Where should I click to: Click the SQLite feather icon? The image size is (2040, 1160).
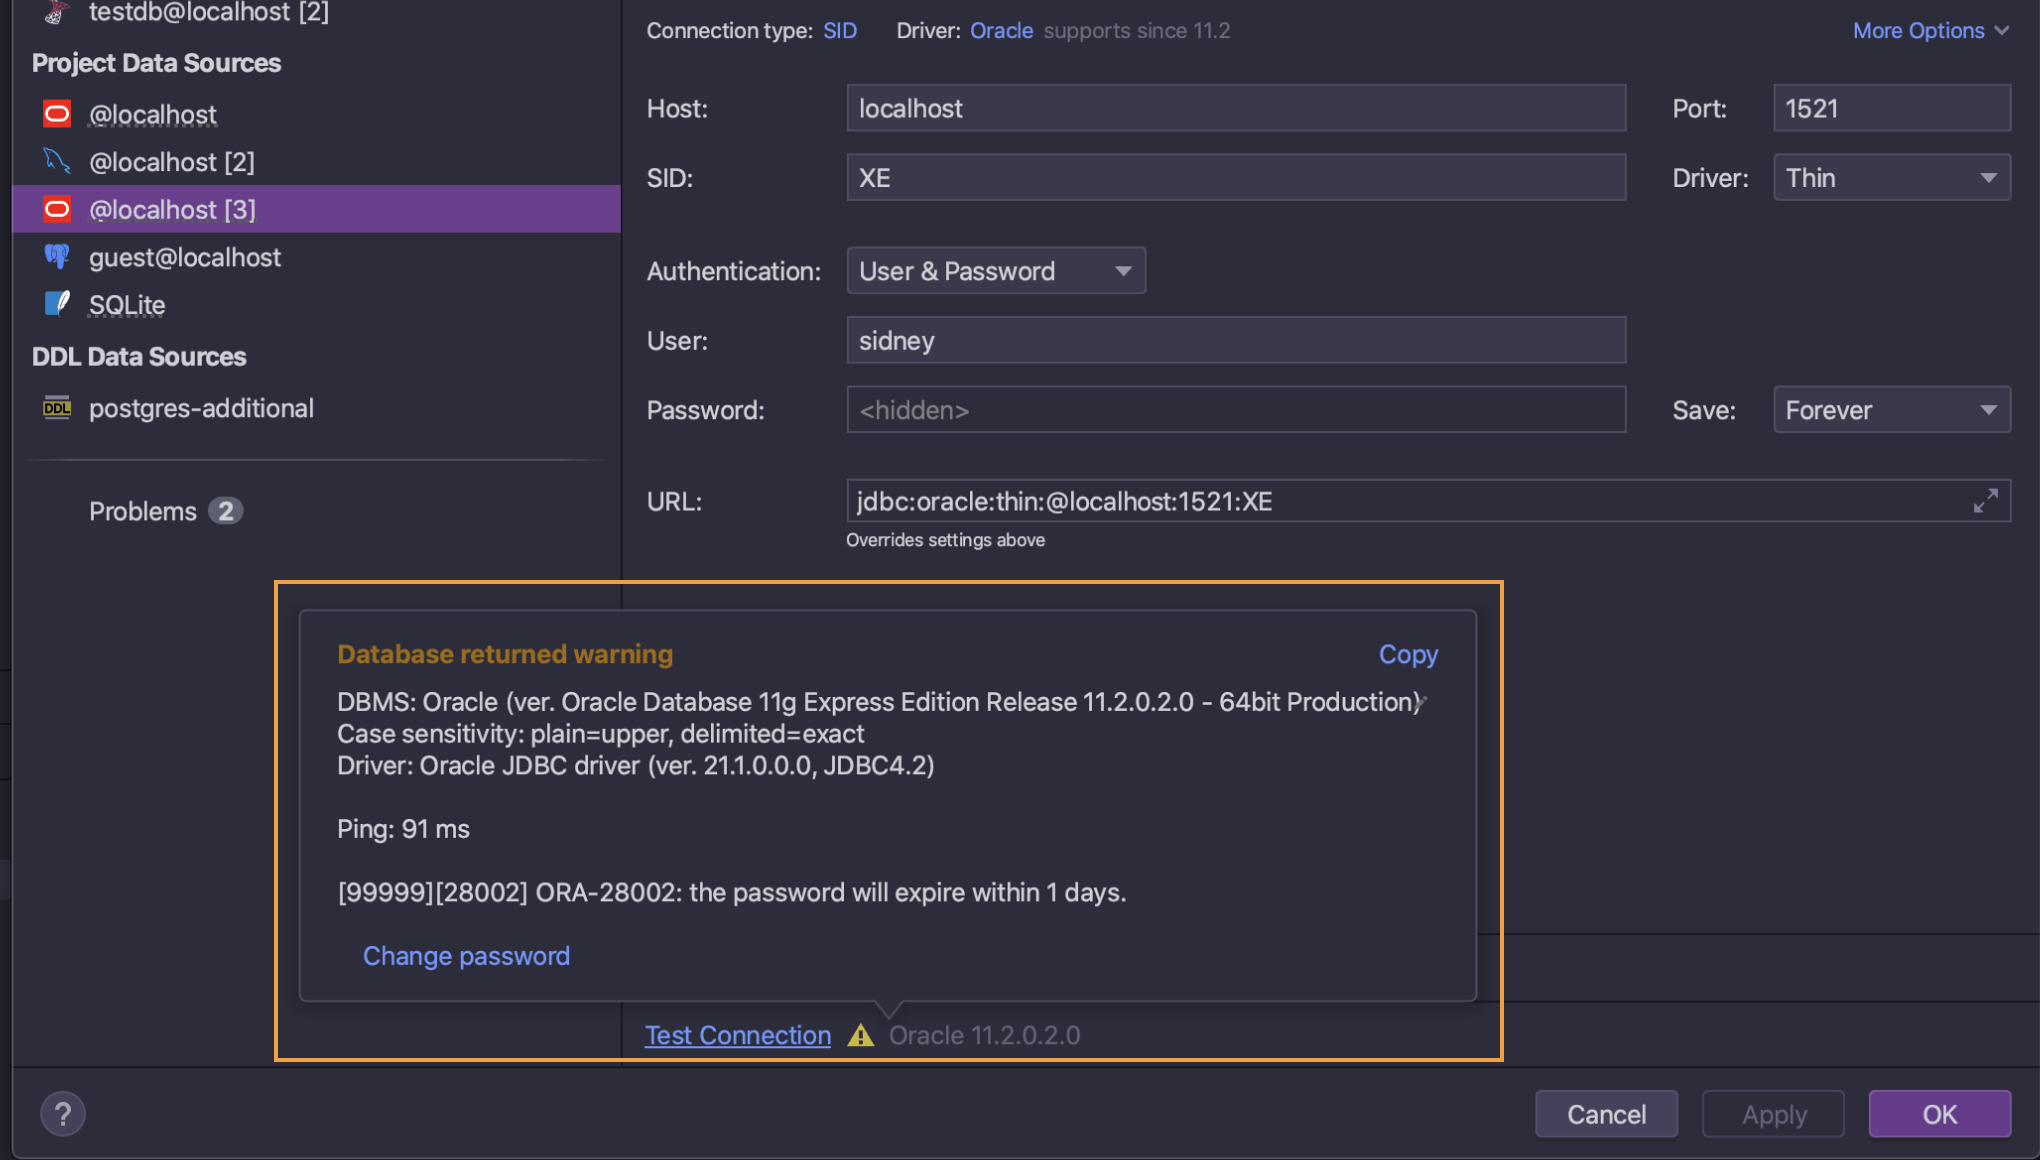click(x=57, y=304)
